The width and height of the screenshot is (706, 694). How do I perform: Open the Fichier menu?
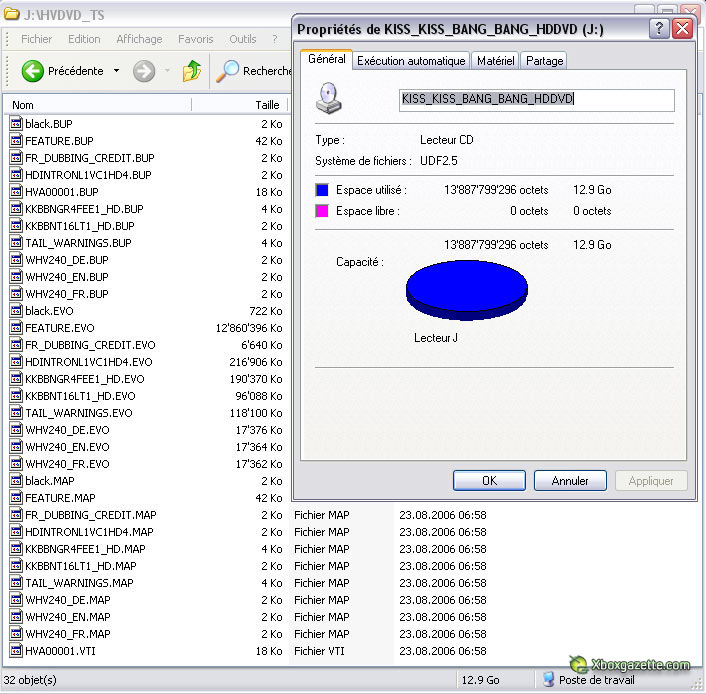coord(37,39)
